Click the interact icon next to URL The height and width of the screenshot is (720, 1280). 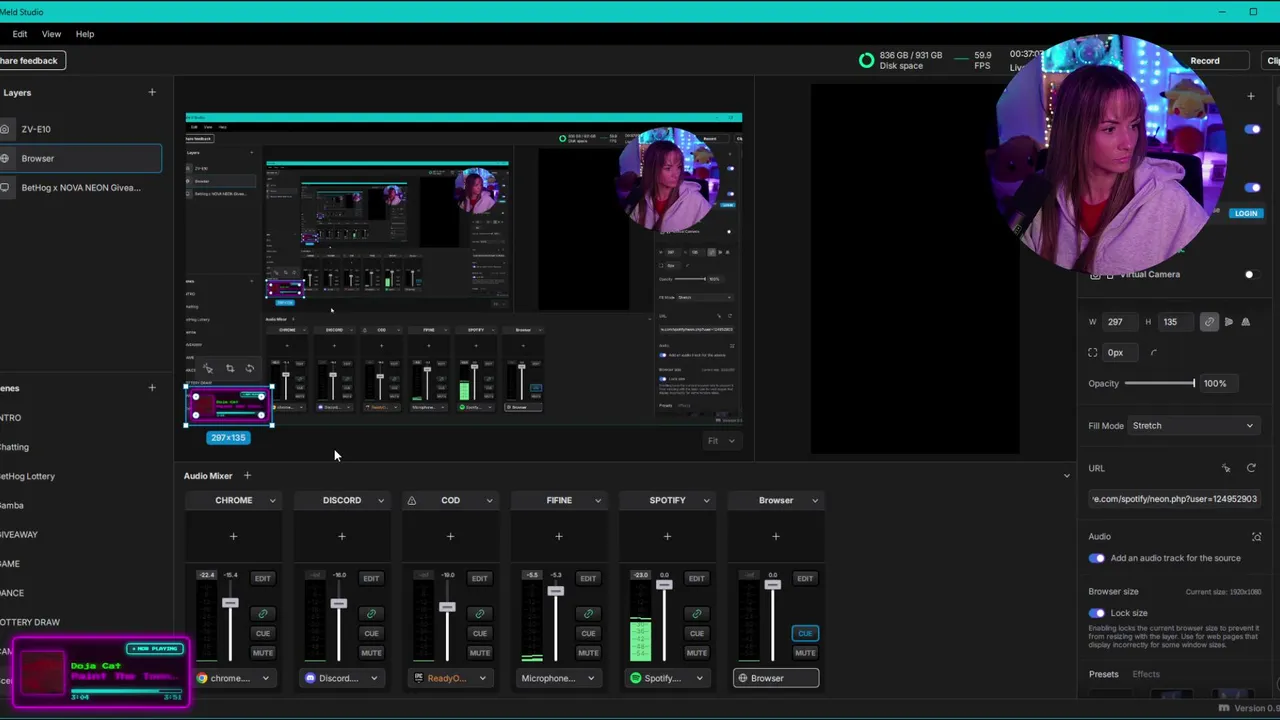(x=1226, y=468)
